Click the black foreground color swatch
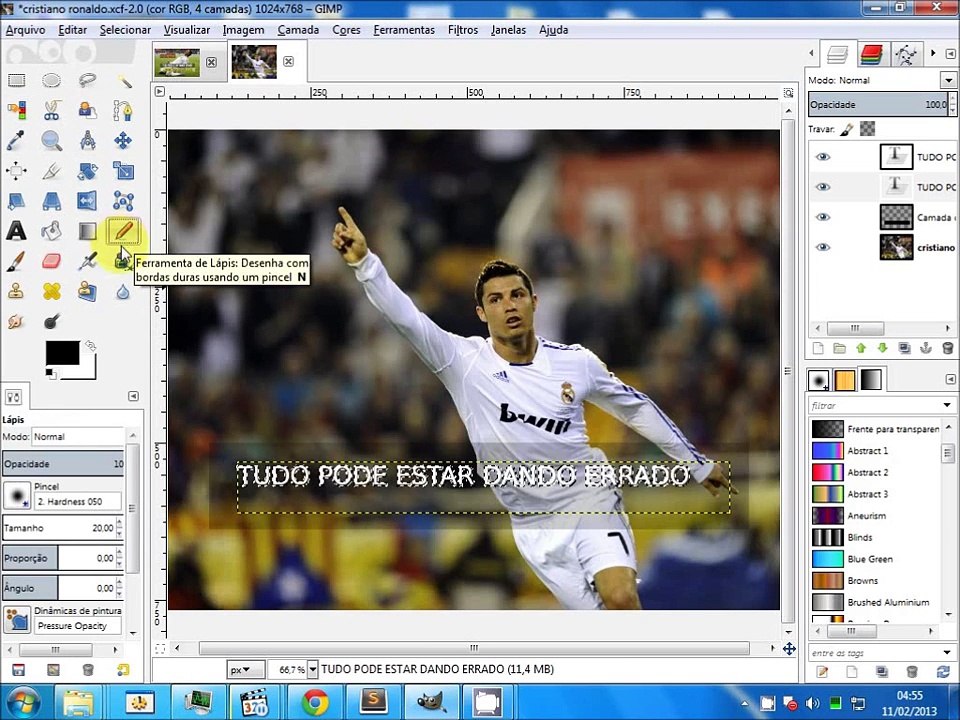The height and width of the screenshot is (720, 960). pos(62,353)
